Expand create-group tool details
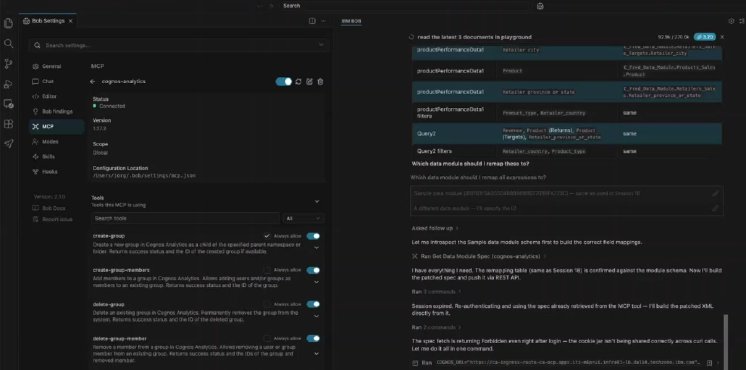The width and height of the screenshot is (746, 370). pos(316,248)
